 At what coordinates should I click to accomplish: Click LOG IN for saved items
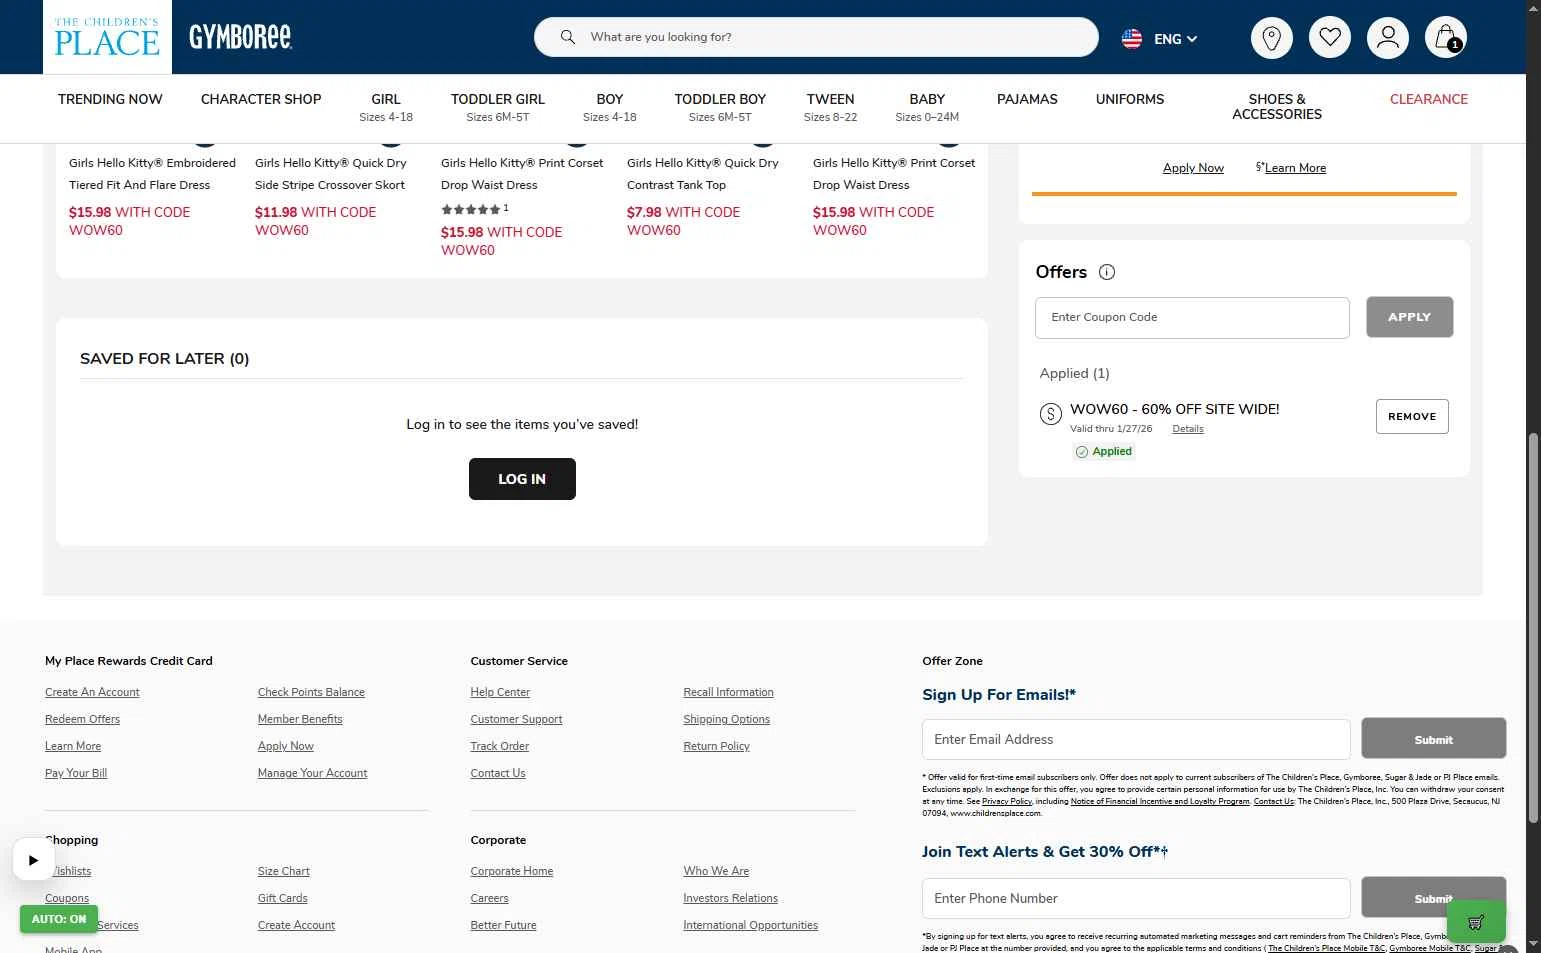click(x=522, y=479)
